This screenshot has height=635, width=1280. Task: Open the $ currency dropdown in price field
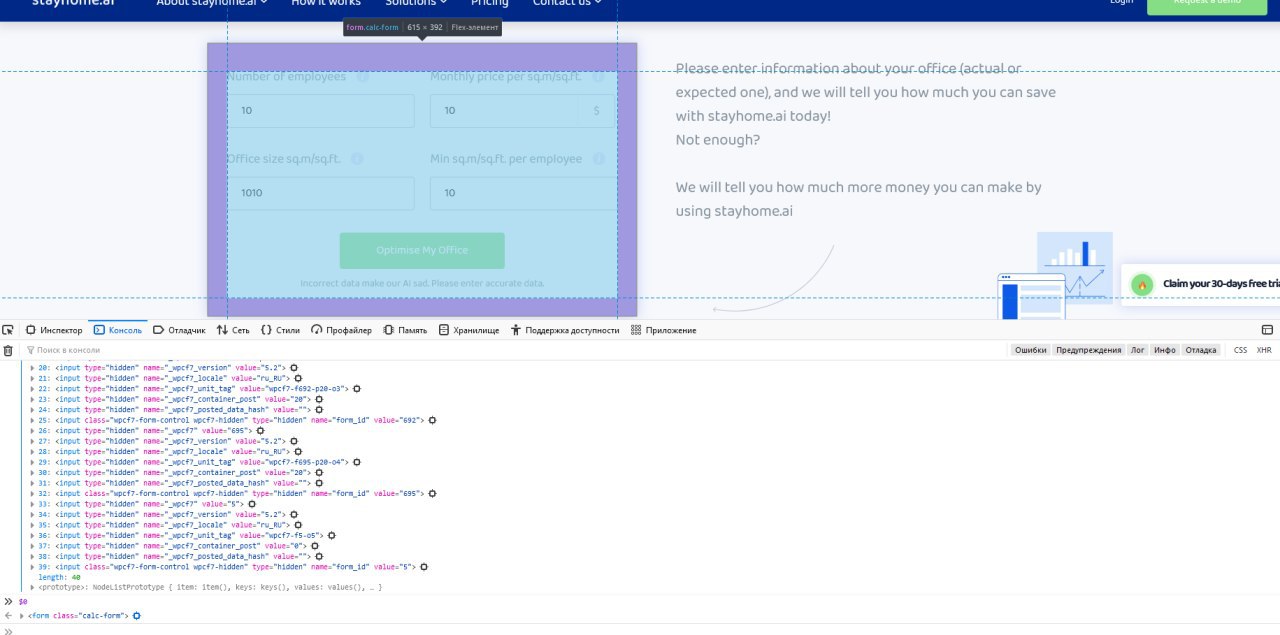pyautogui.click(x=598, y=111)
